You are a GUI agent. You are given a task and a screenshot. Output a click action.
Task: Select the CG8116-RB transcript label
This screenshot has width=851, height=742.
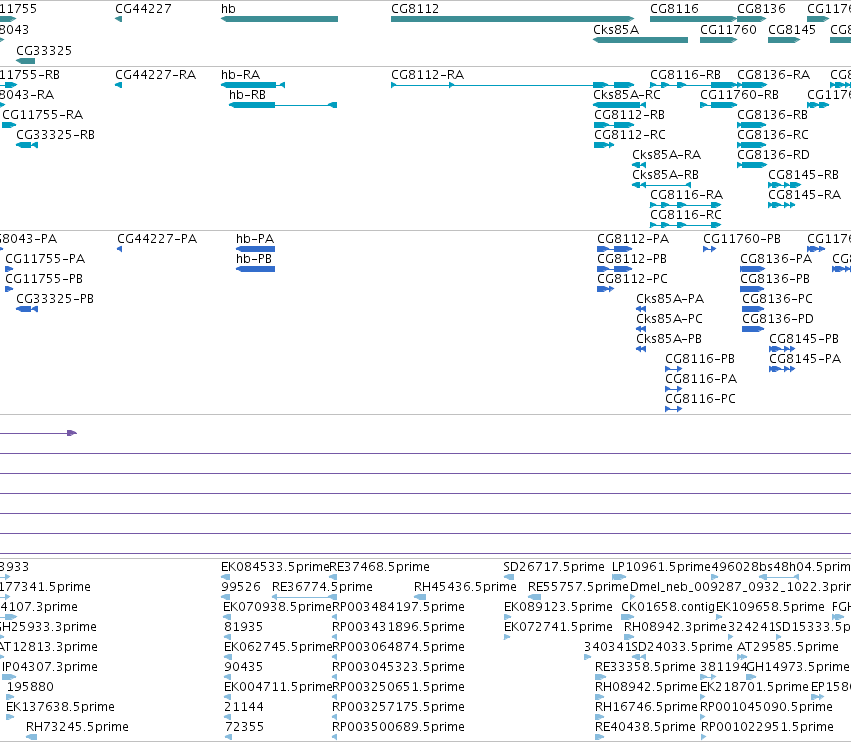click(685, 74)
